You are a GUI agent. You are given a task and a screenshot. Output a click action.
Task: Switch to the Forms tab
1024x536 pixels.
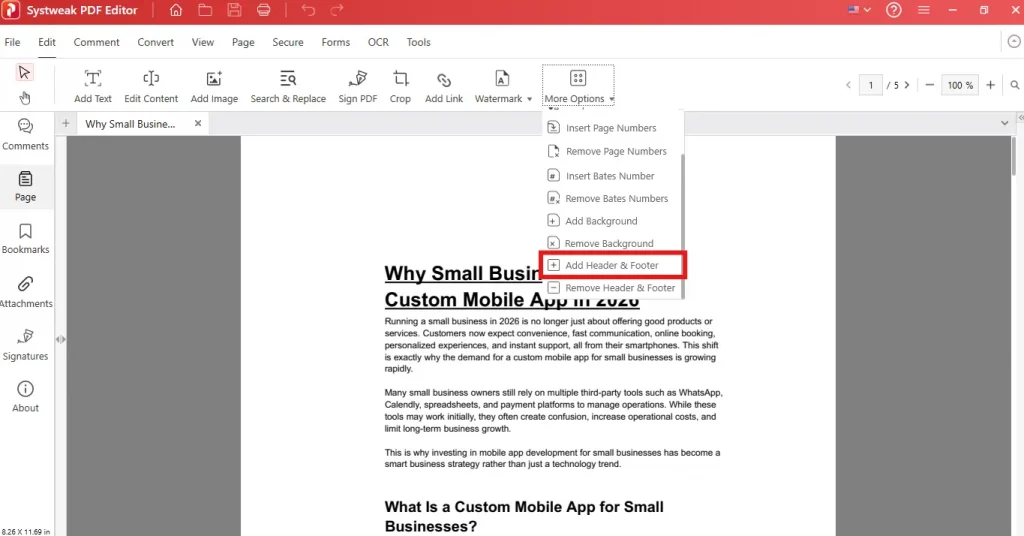point(336,42)
